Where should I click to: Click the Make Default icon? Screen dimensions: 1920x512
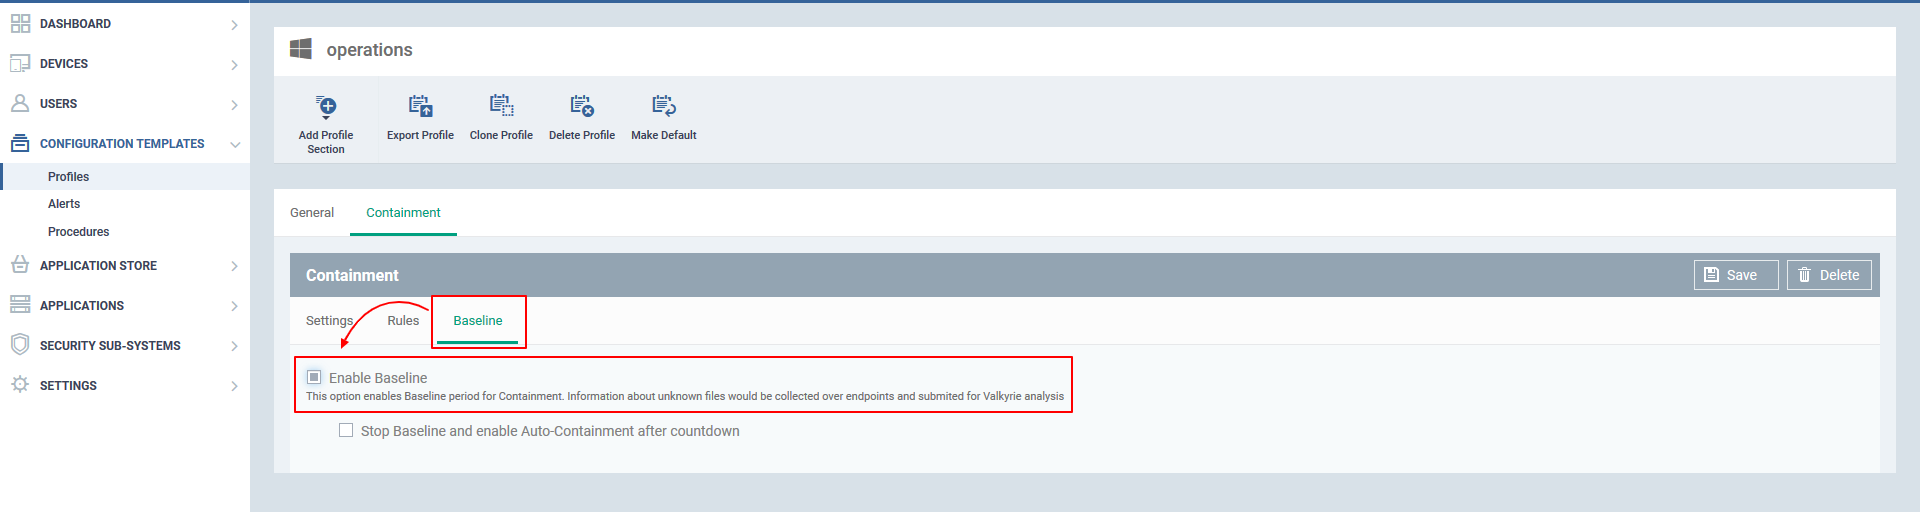pyautogui.click(x=664, y=106)
